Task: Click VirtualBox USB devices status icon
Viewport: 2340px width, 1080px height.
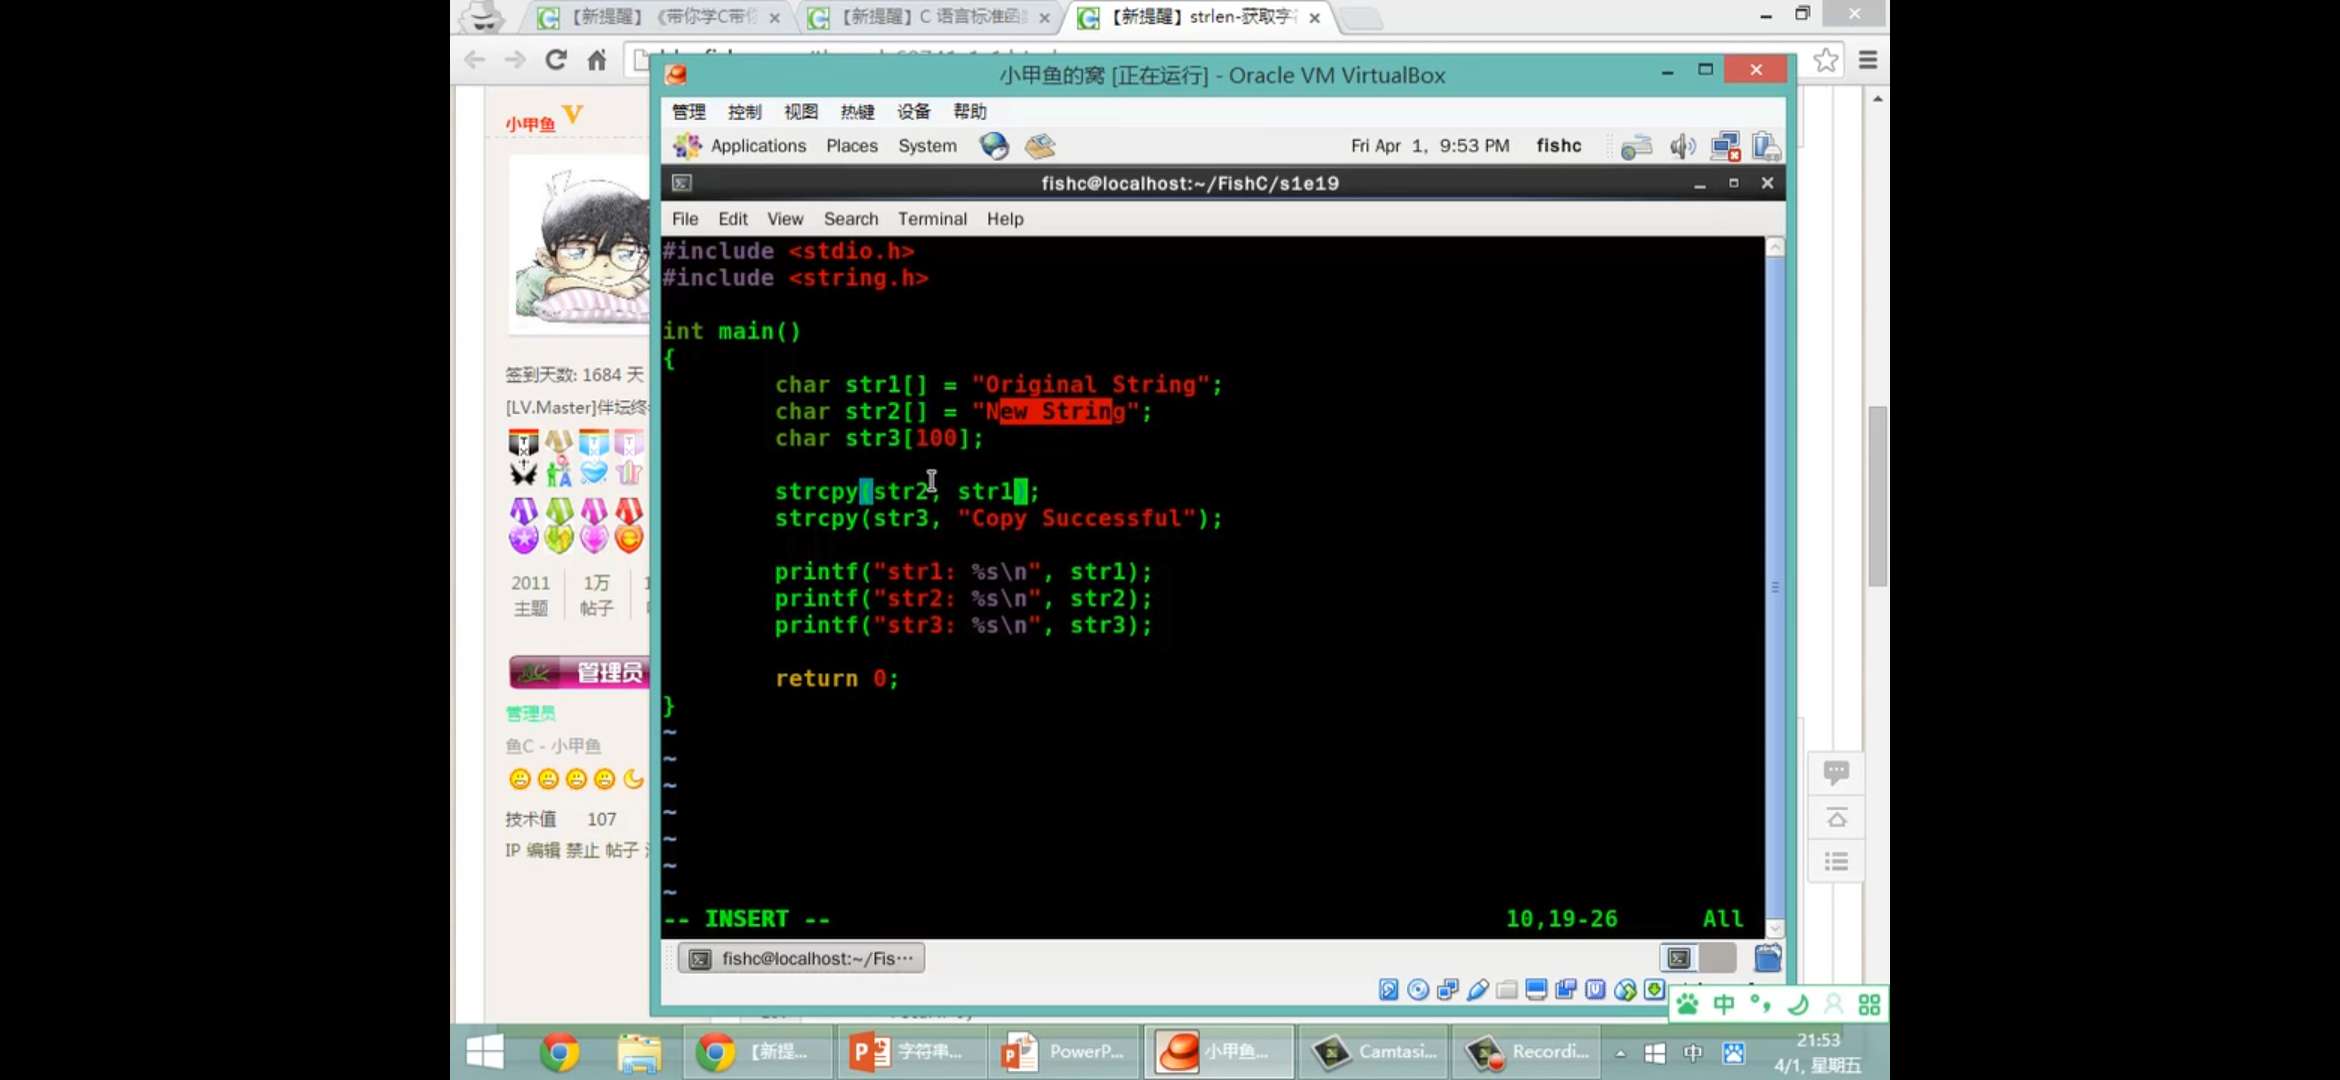Action: (1477, 990)
